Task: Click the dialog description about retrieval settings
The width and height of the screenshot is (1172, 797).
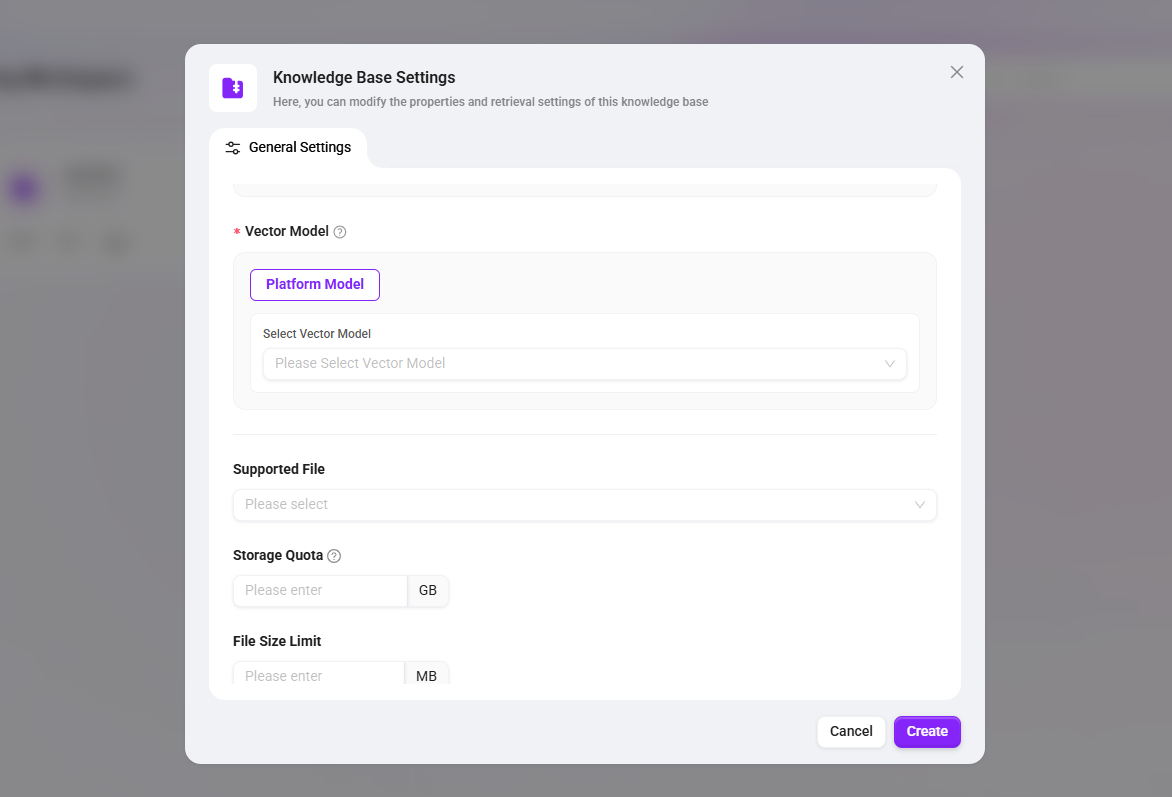Action: click(490, 102)
